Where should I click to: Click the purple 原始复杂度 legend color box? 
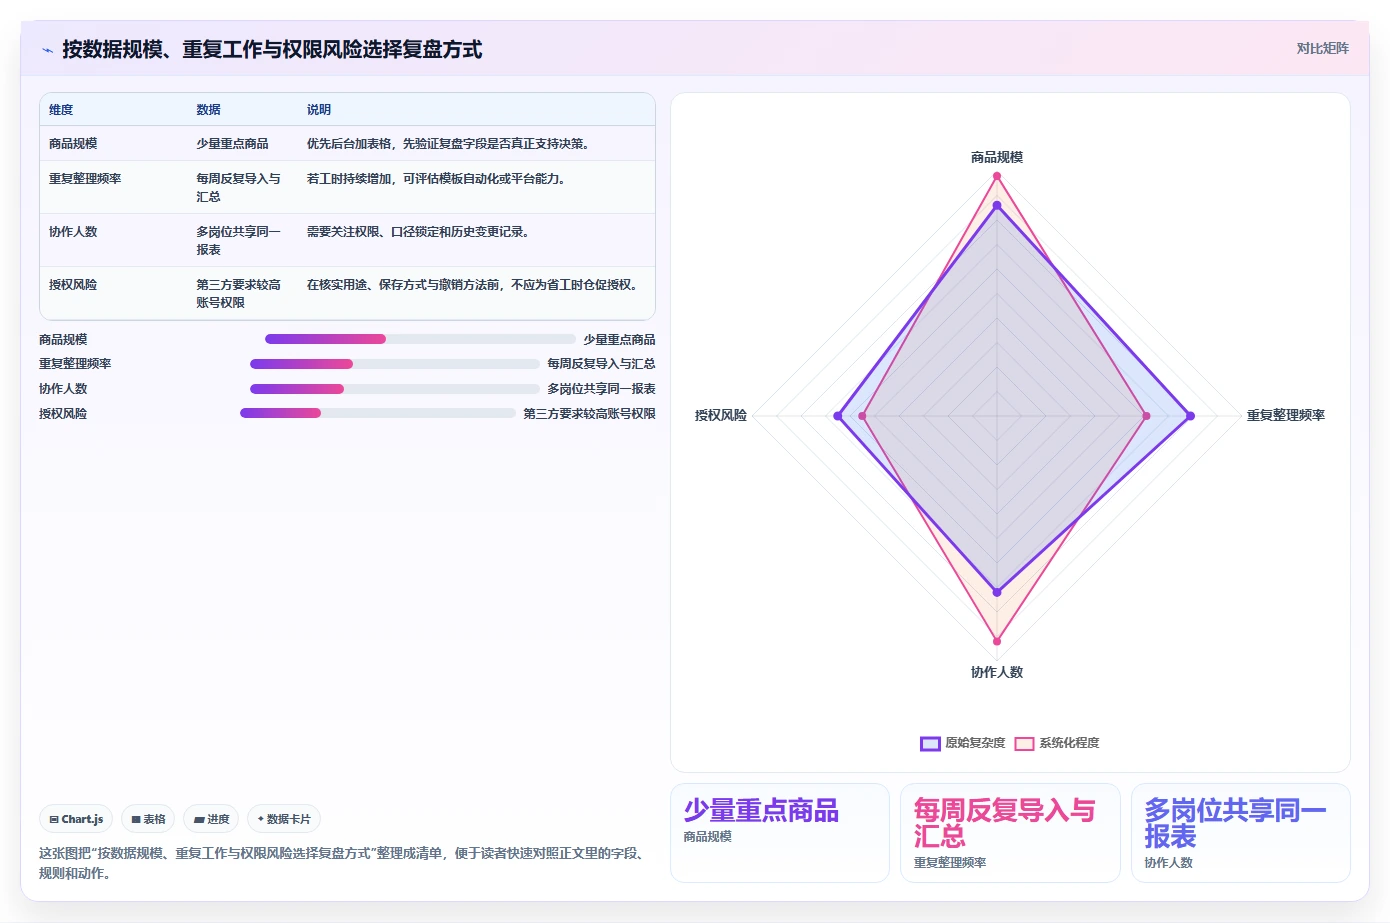coord(930,743)
